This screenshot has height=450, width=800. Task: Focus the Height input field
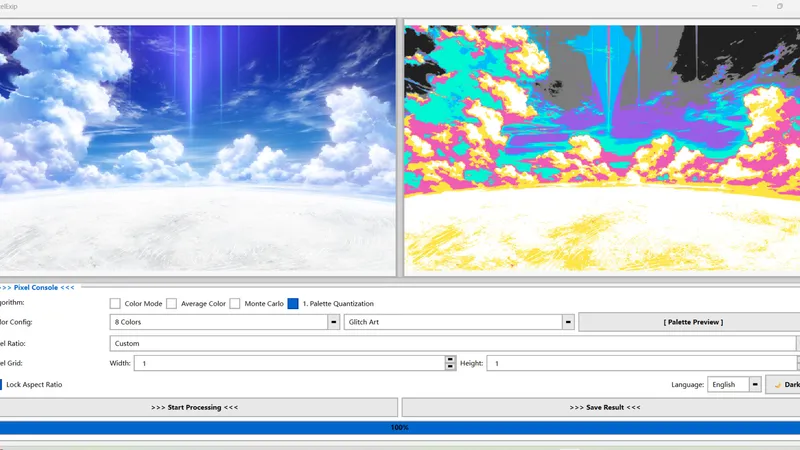(640, 363)
